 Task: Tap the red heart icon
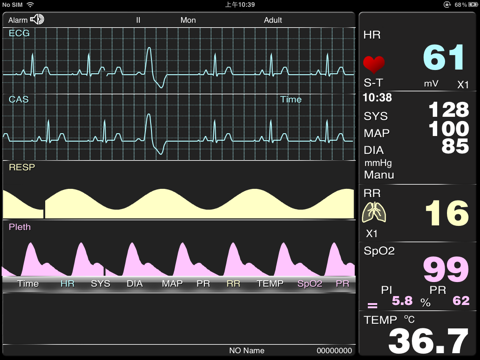[x=374, y=64]
